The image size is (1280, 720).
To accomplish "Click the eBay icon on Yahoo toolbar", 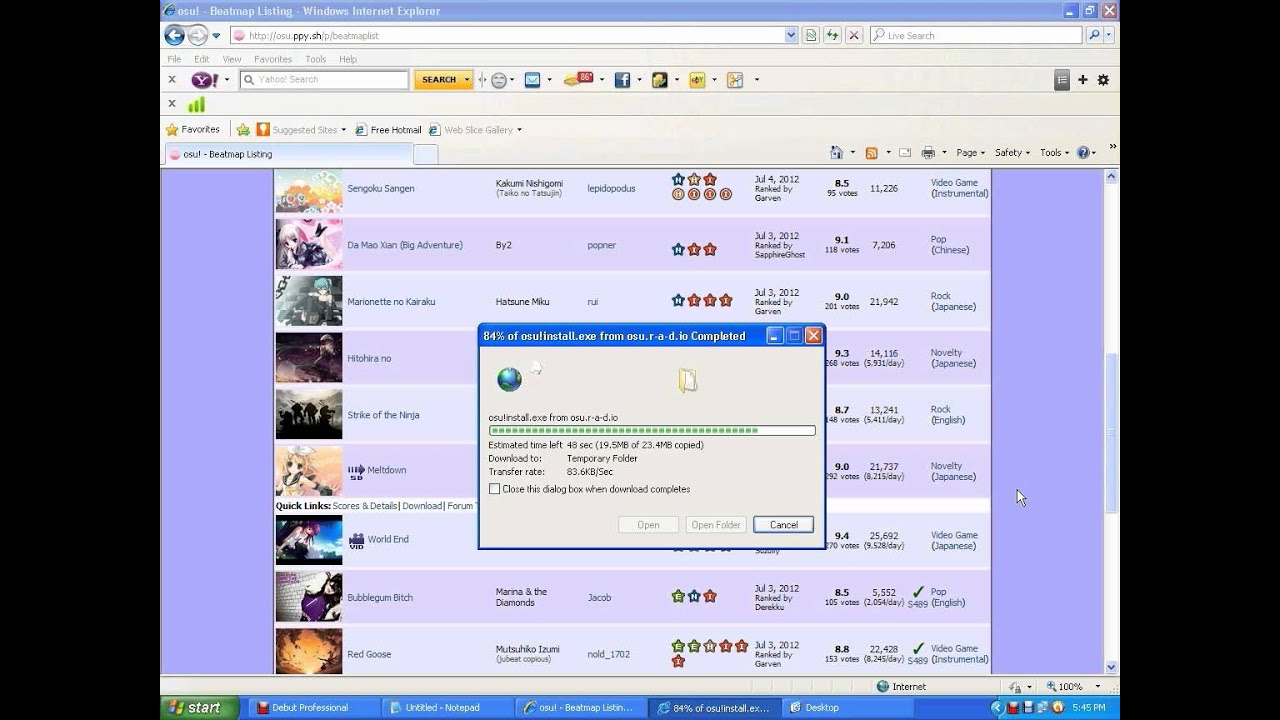I will pyautogui.click(x=697, y=80).
